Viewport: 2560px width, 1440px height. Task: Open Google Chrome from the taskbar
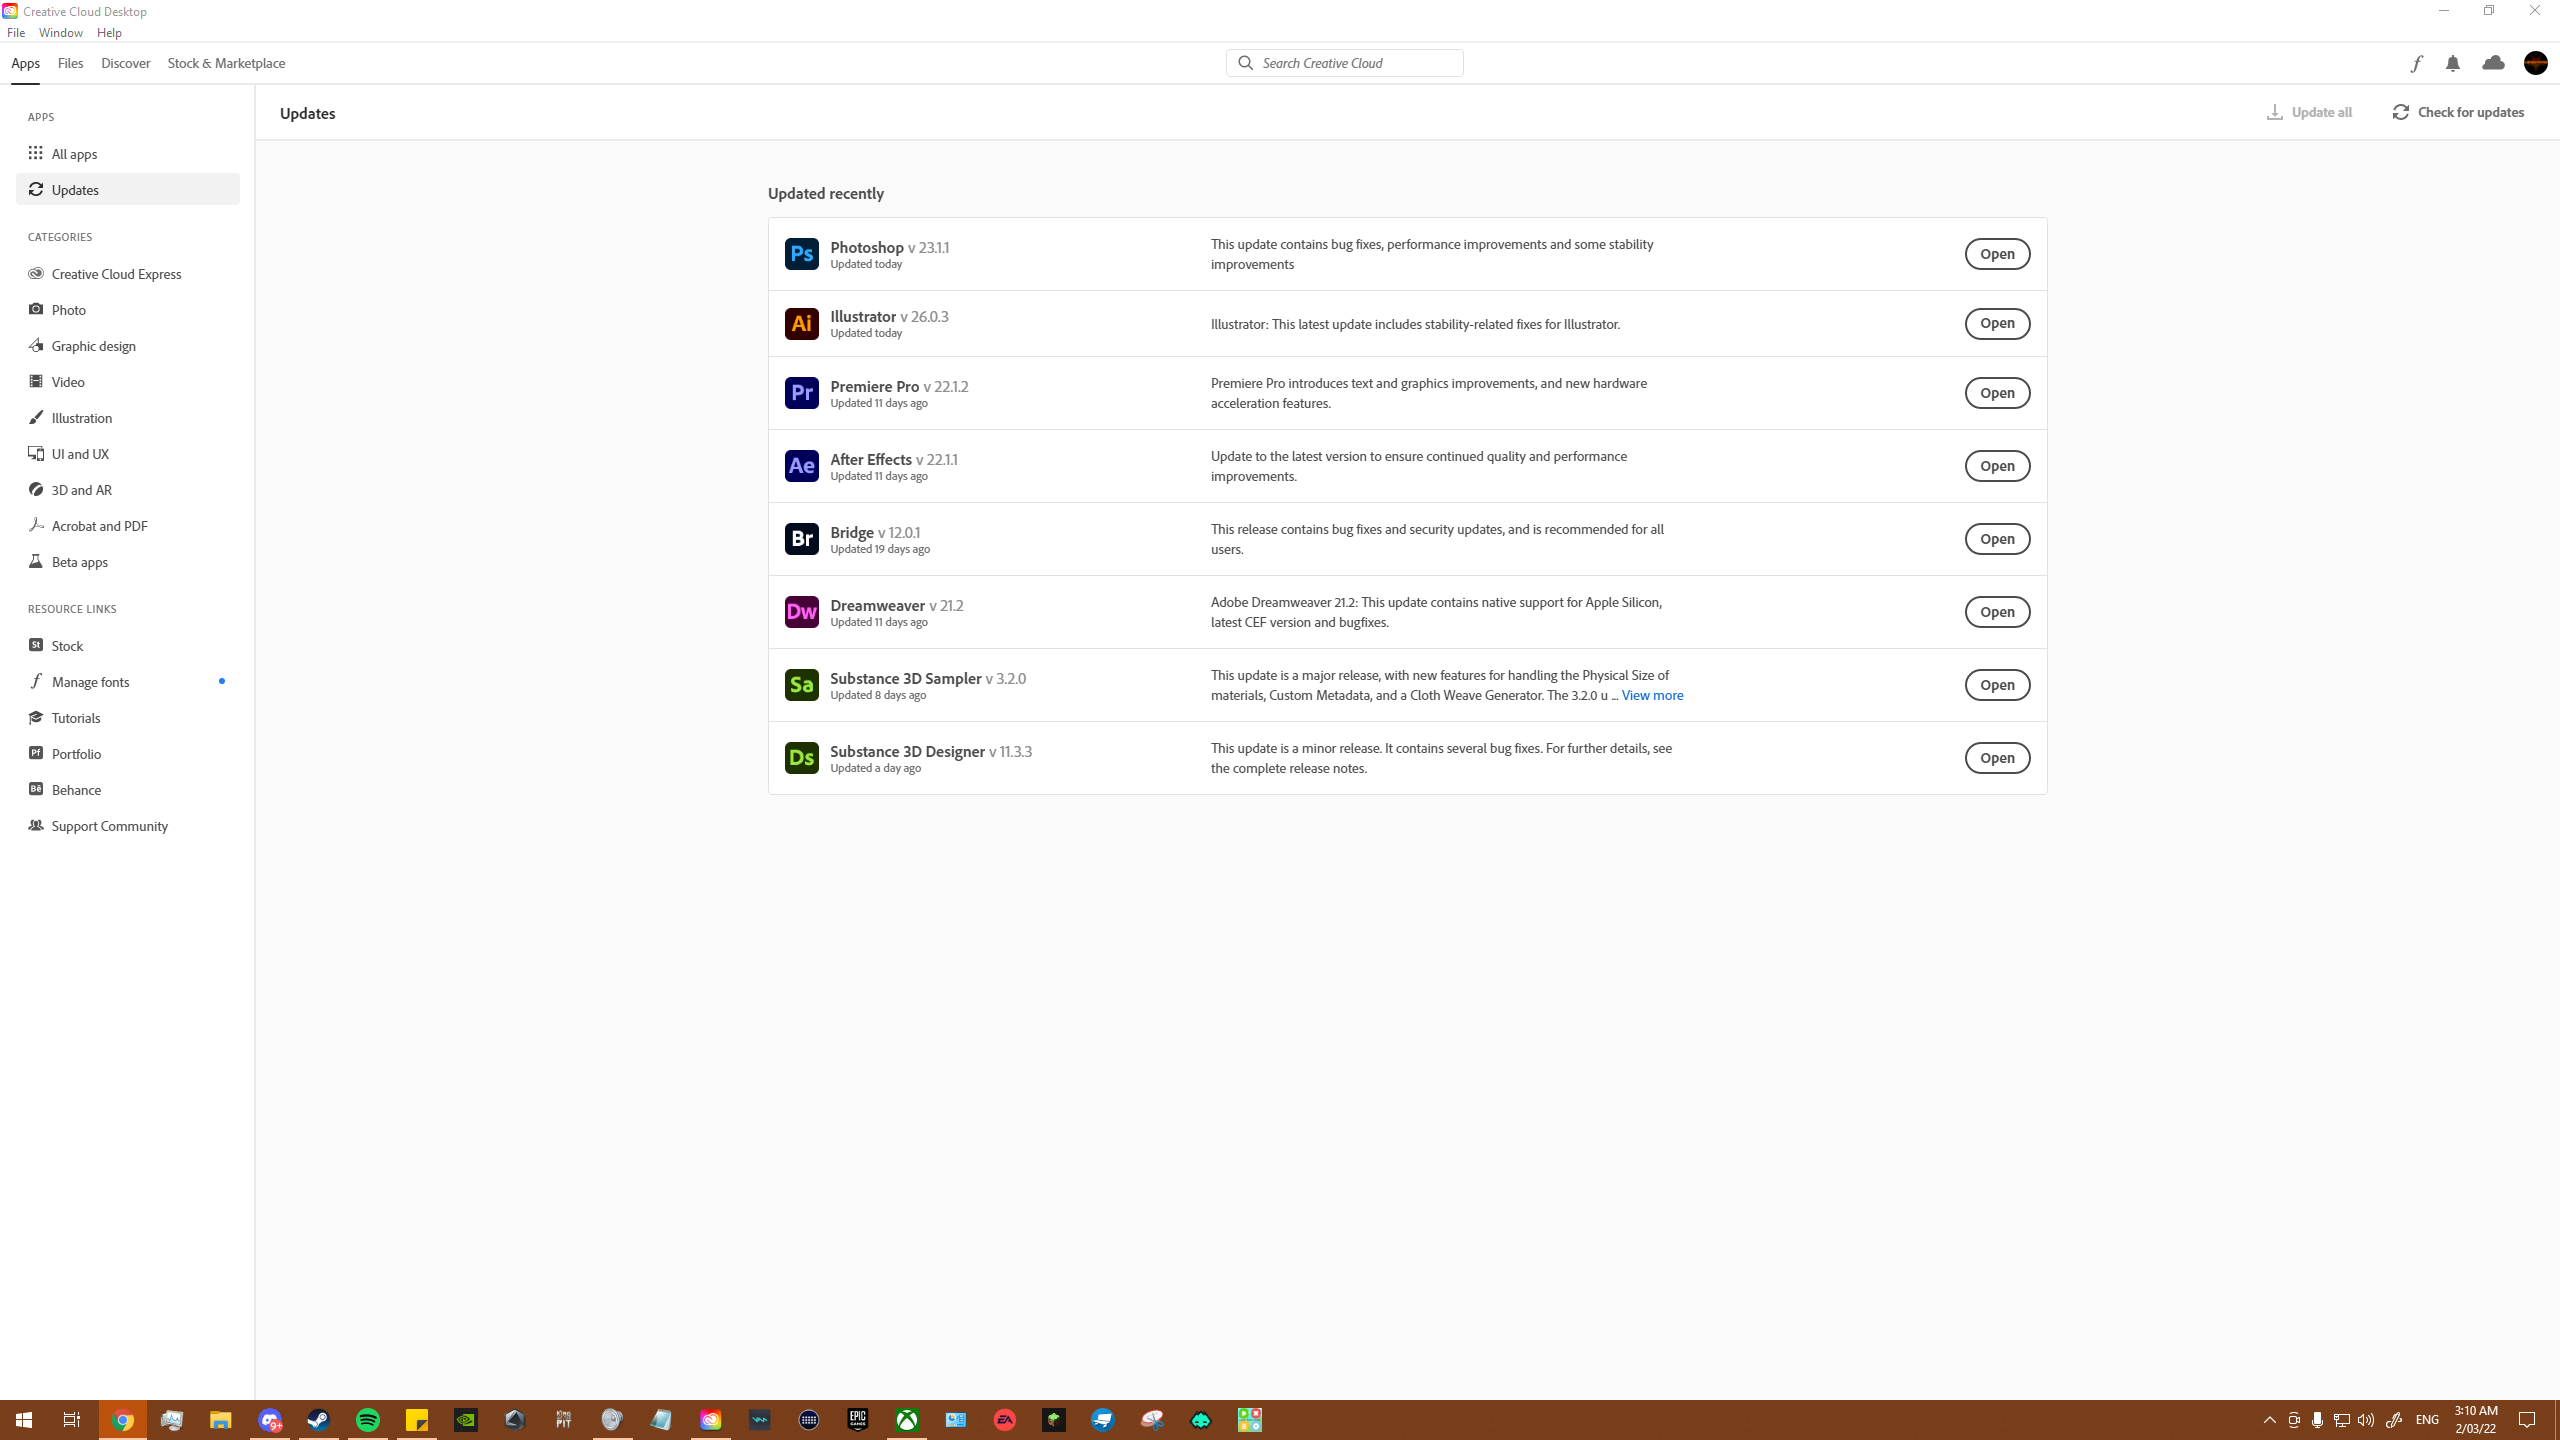123,1420
